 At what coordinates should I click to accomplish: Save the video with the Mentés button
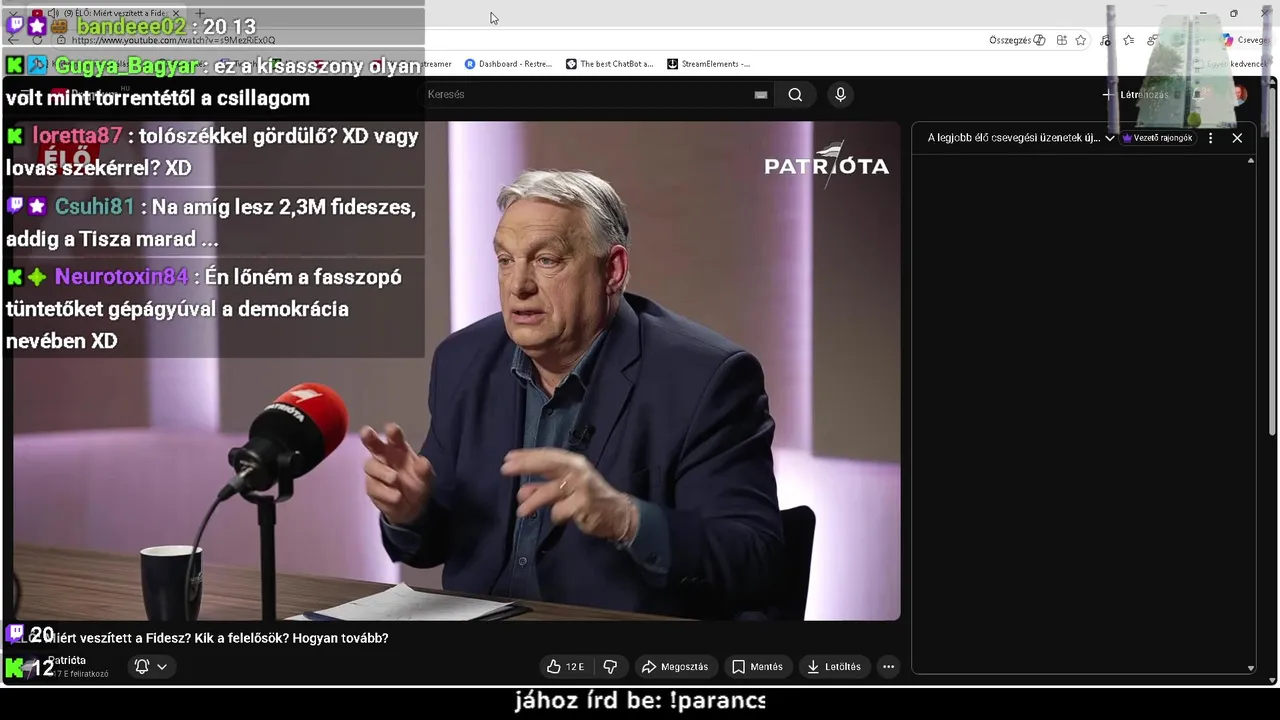click(757, 667)
